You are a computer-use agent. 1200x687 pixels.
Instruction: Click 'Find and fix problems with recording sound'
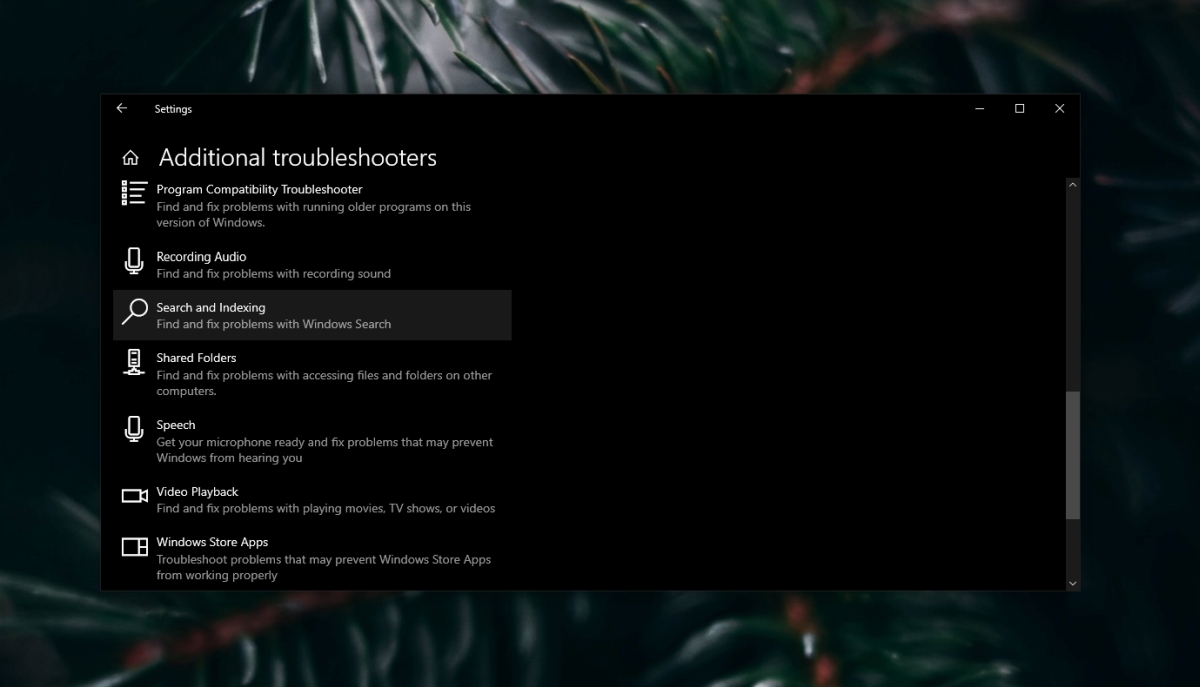point(273,274)
